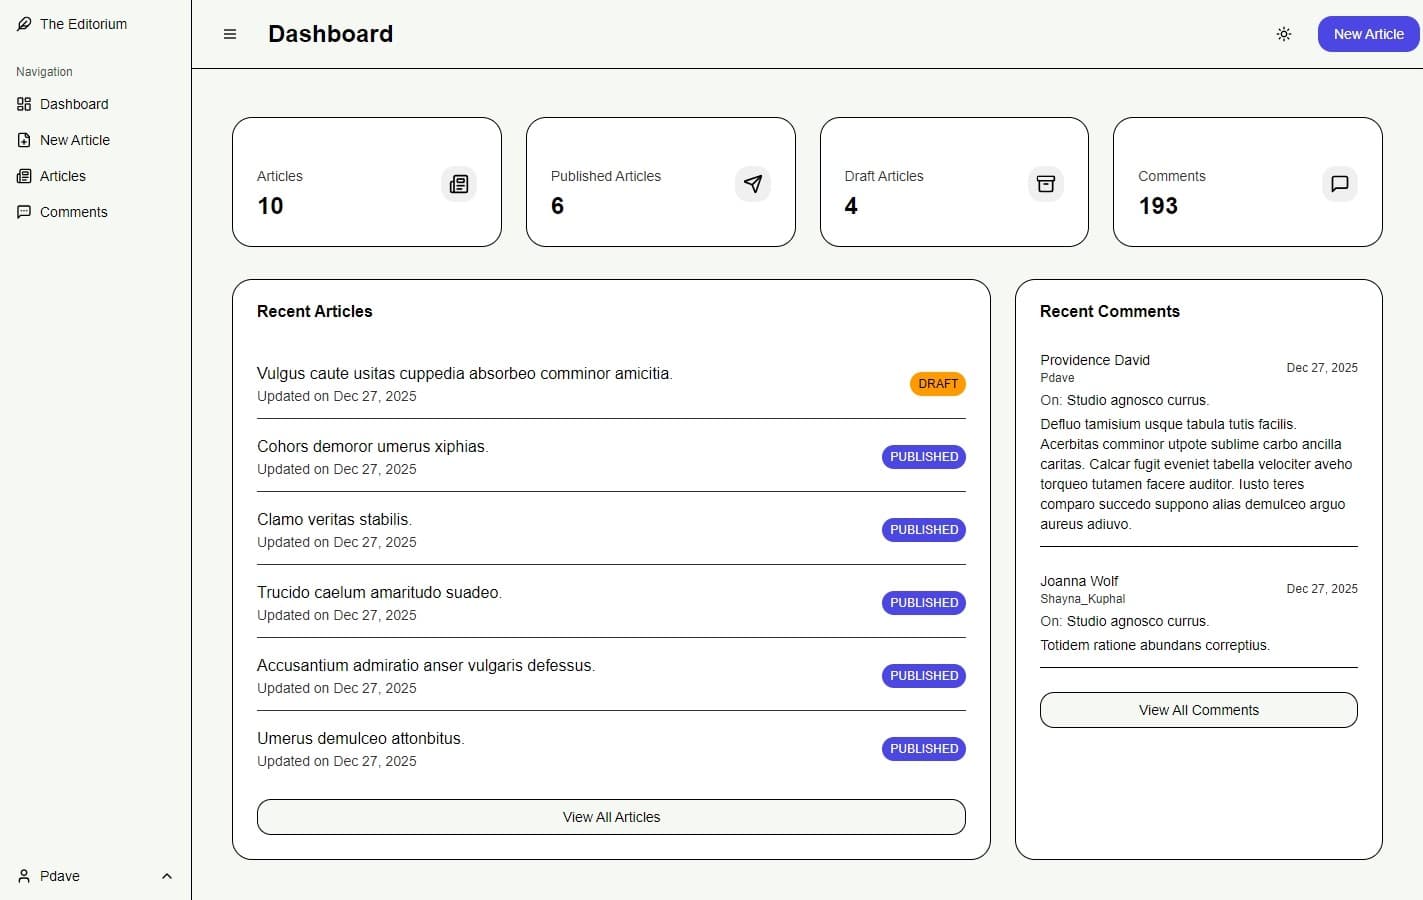1423x900 pixels.
Task: Click View All Articles
Action: click(610, 817)
